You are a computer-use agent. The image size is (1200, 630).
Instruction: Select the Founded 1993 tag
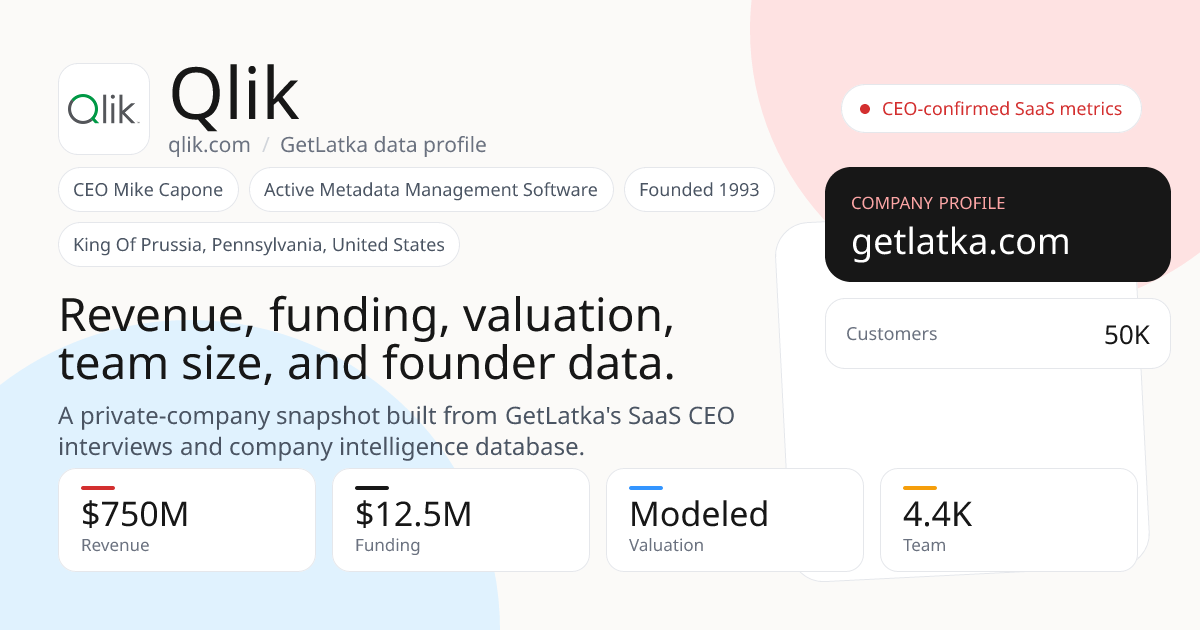[x=699, y=190]
